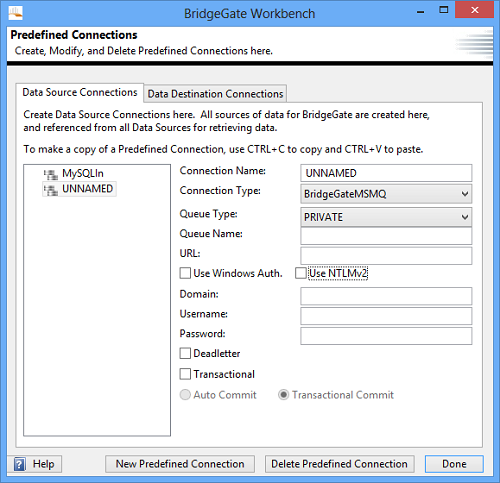
Task: Click New Predefined Connection button
Action: tap(180, 464)
